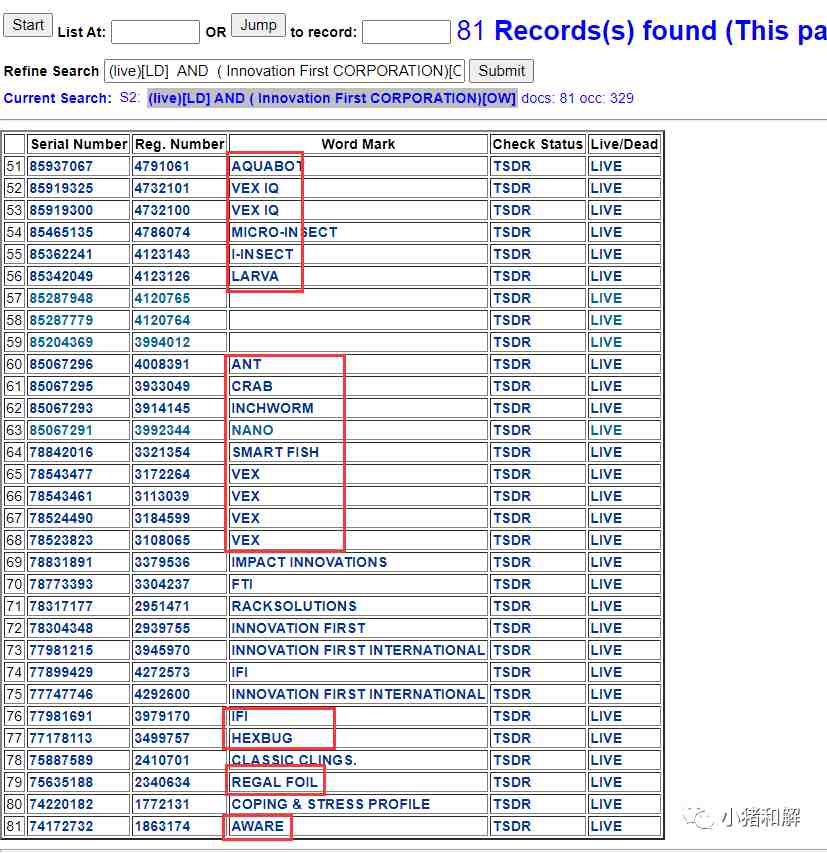The height and width of the screenshot is (853, 827).
Task: Click the Start button
Action: (x=28, y=26)
